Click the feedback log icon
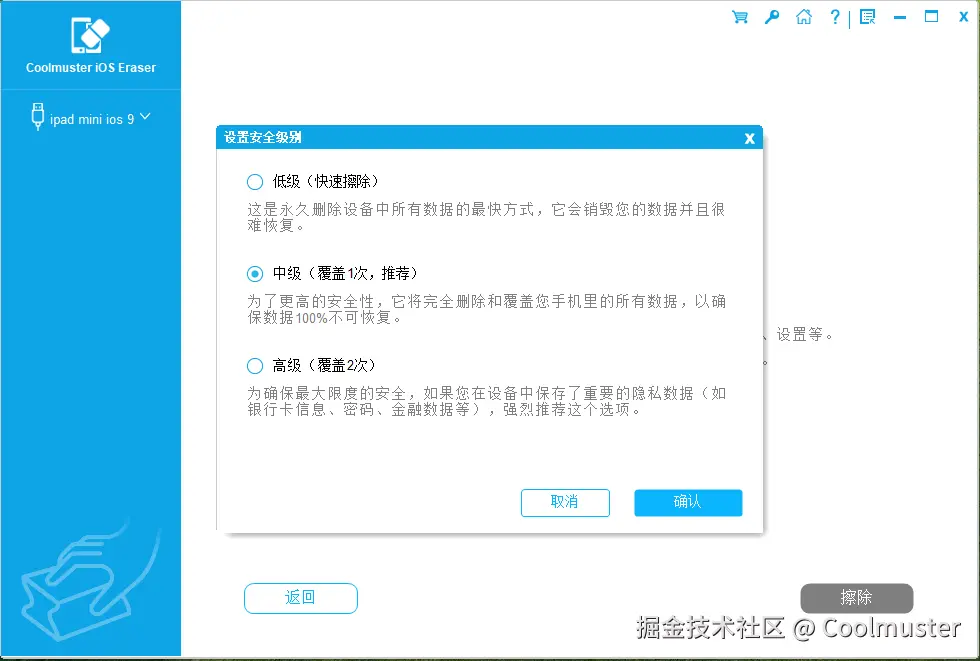Screen dimensions: 980x661 coord(868,17)
